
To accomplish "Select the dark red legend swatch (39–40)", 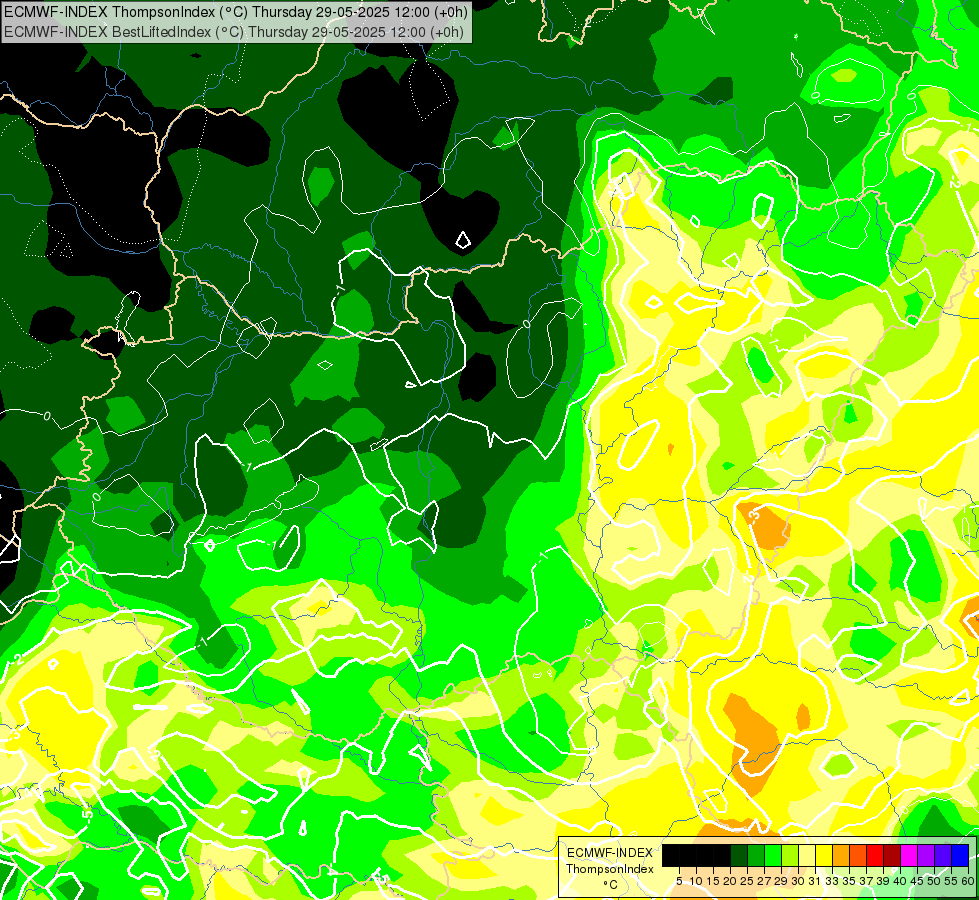I will tap(893, 855).
